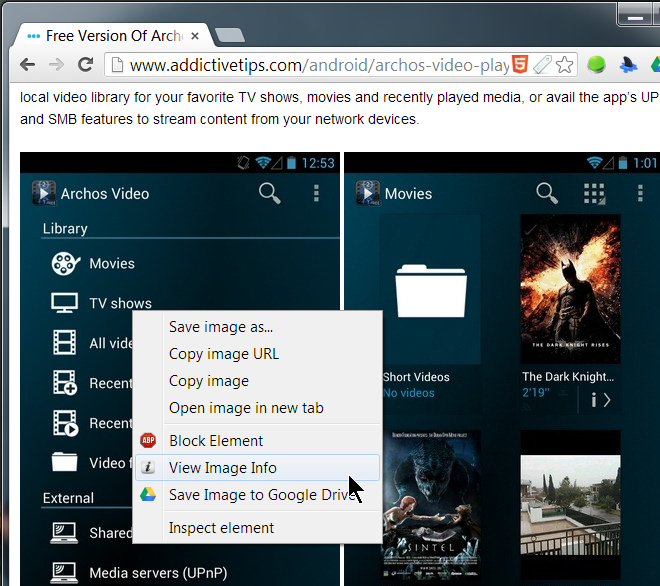Open the Short Videos folder thumbnail
The height and width of the screenshot is (586, 660).
(431, 289)
